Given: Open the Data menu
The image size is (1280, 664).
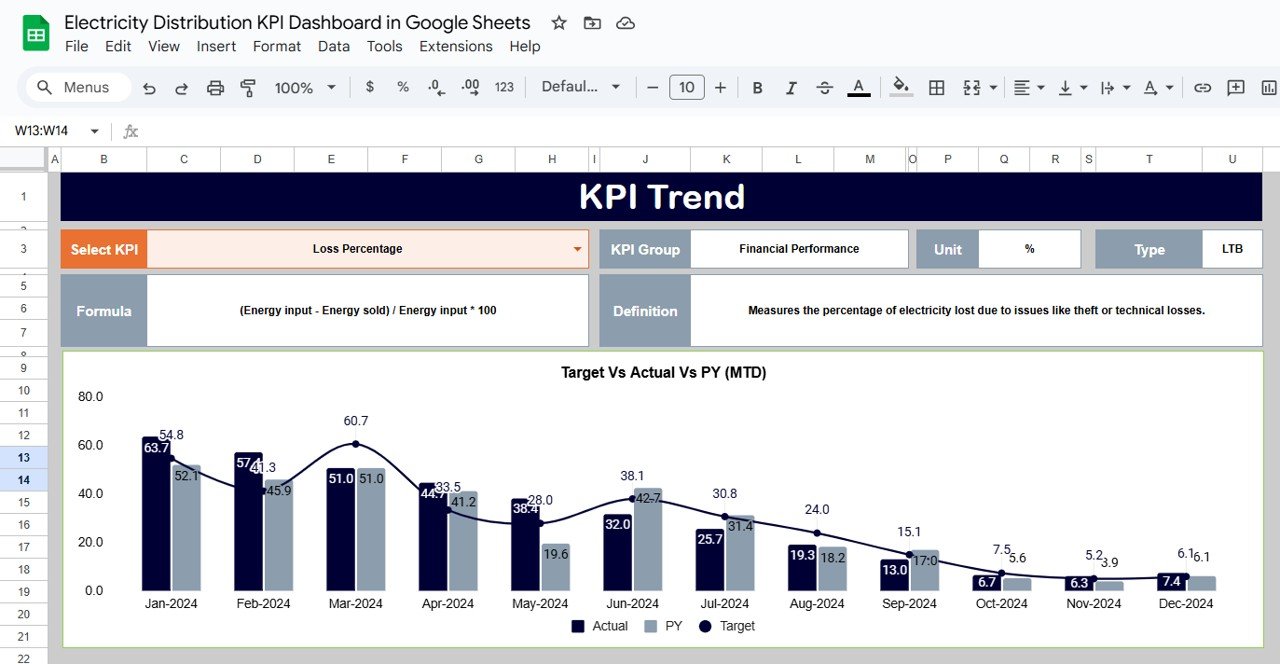Looking at the screenshot, I should click(333, 46).
